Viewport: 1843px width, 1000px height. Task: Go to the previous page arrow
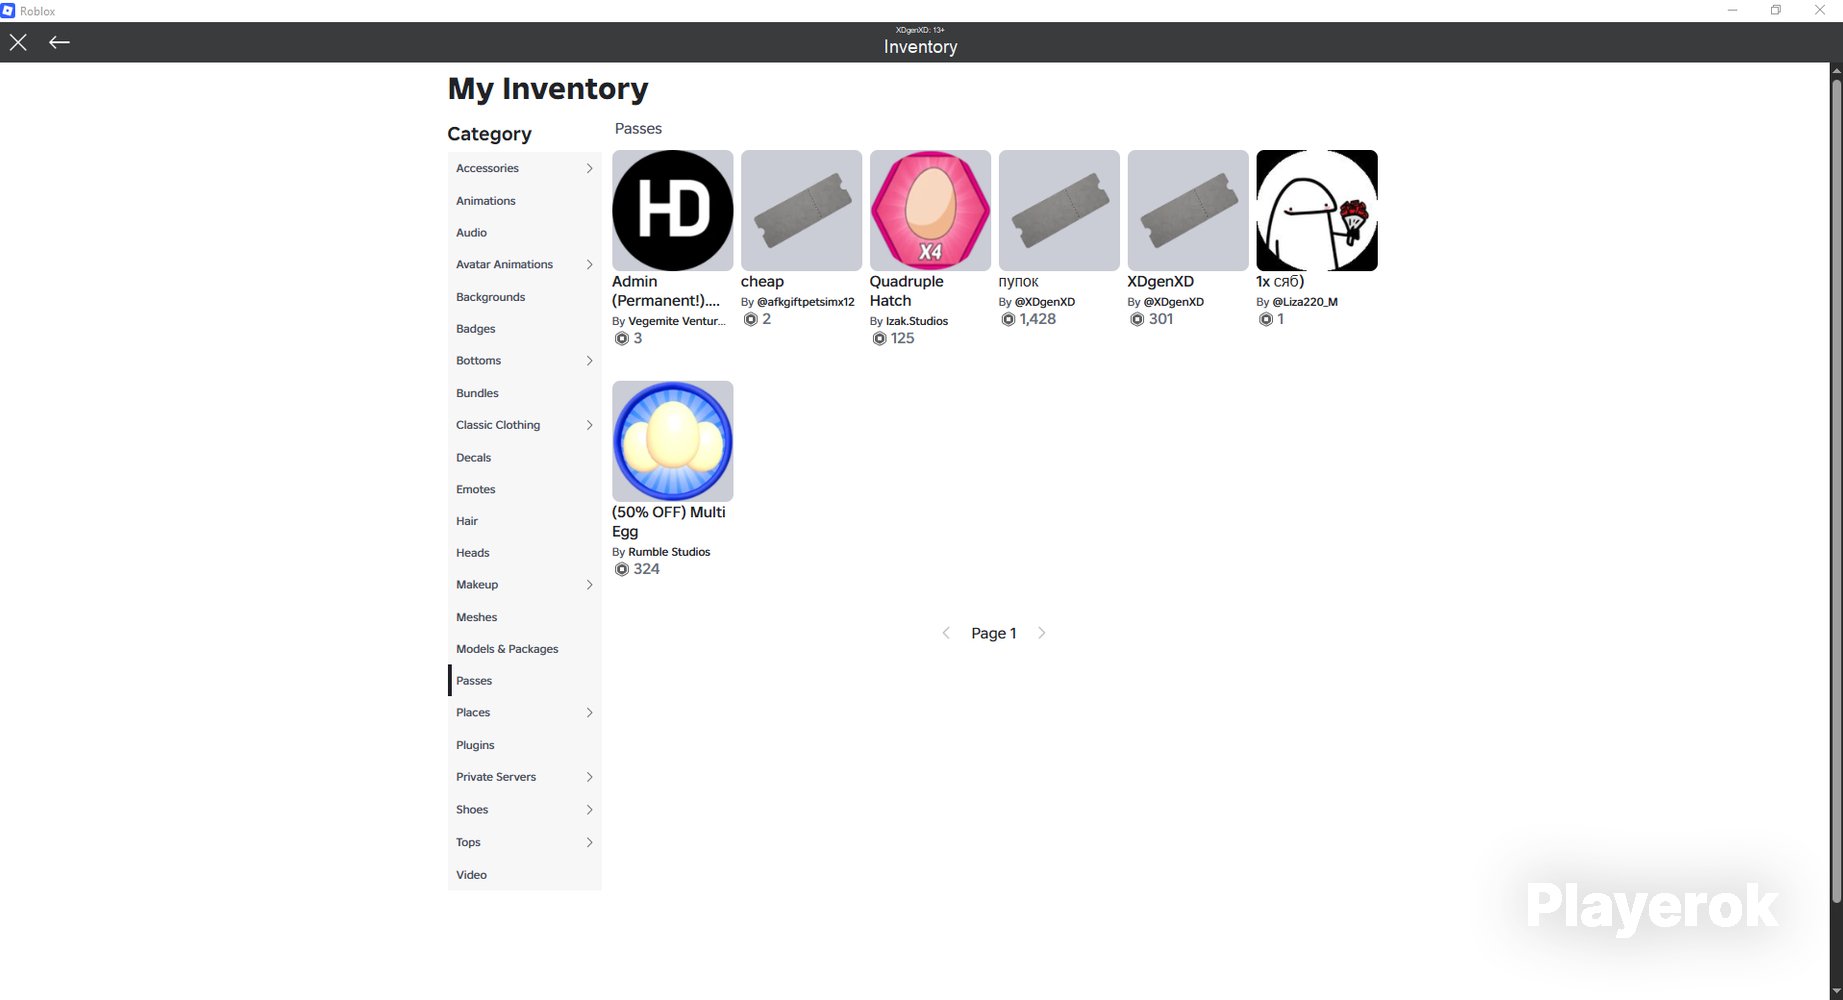click(946, 633)
